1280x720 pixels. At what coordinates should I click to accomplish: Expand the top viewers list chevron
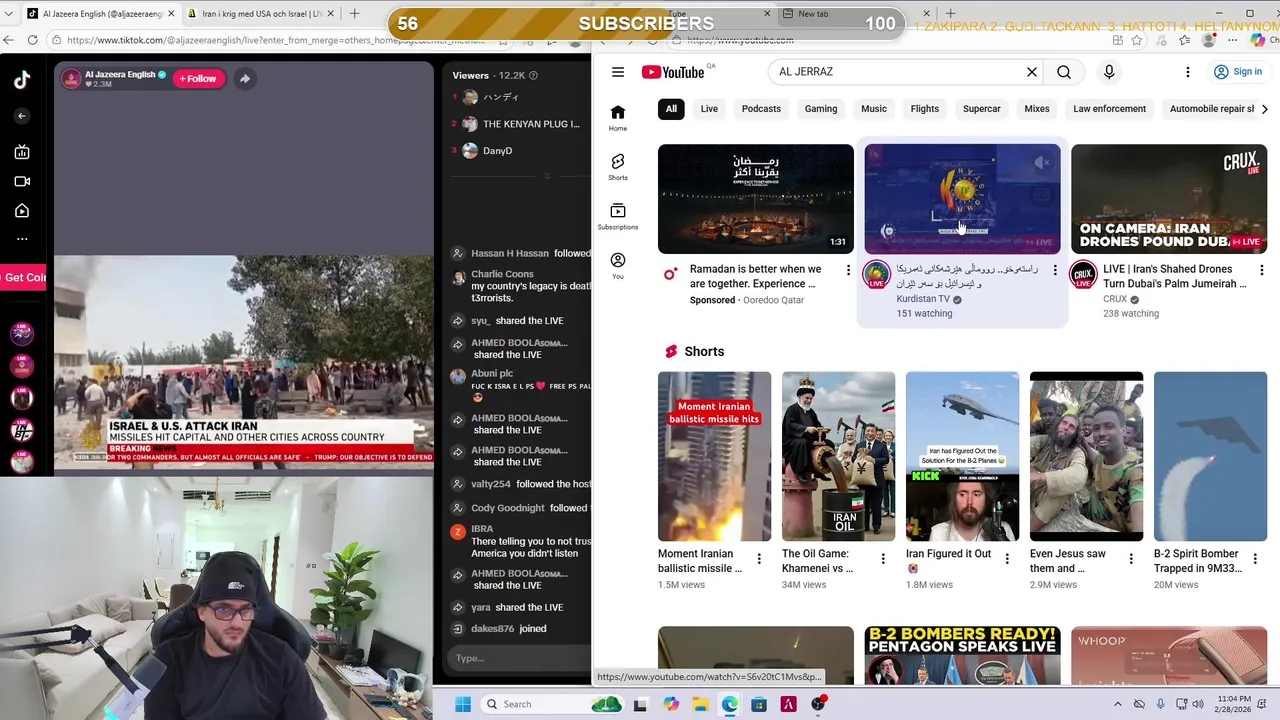[546, 176]
